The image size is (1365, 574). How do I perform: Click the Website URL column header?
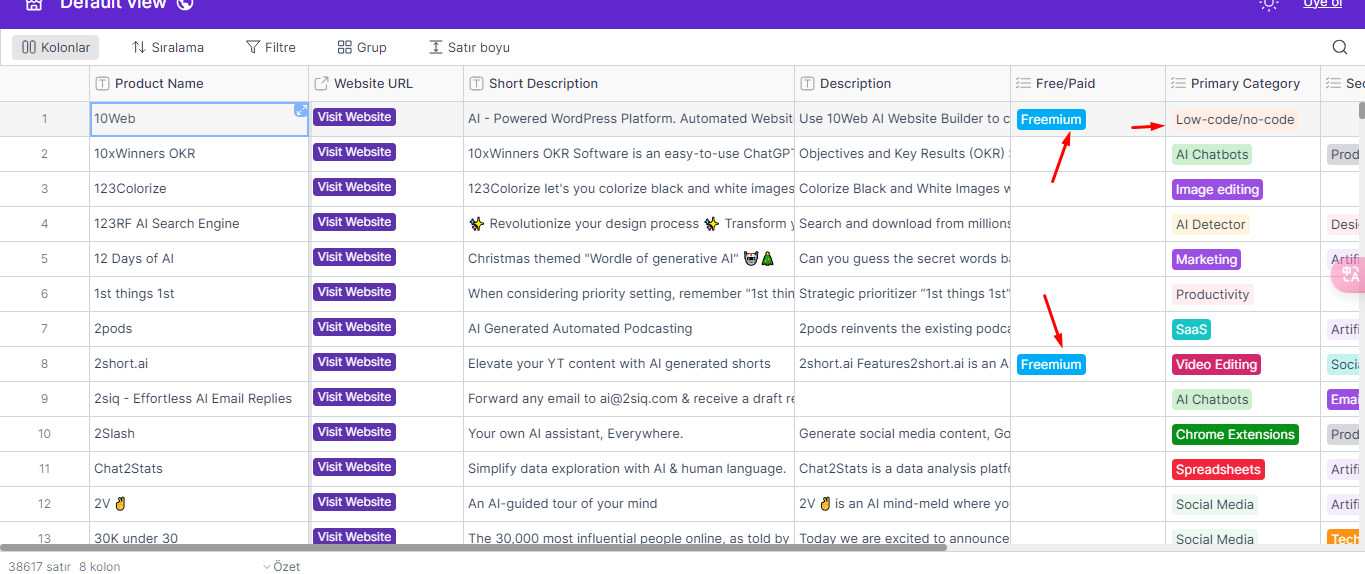386,83
